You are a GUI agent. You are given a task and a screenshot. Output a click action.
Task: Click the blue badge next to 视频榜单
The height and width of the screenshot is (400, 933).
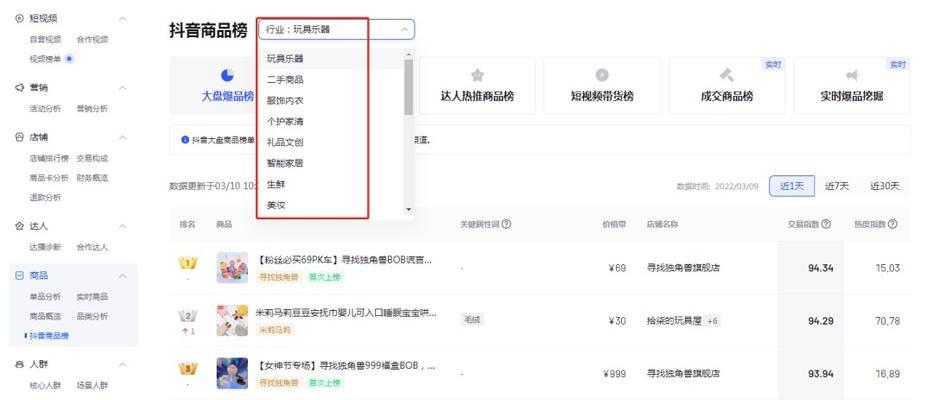(x=69, y=58)
